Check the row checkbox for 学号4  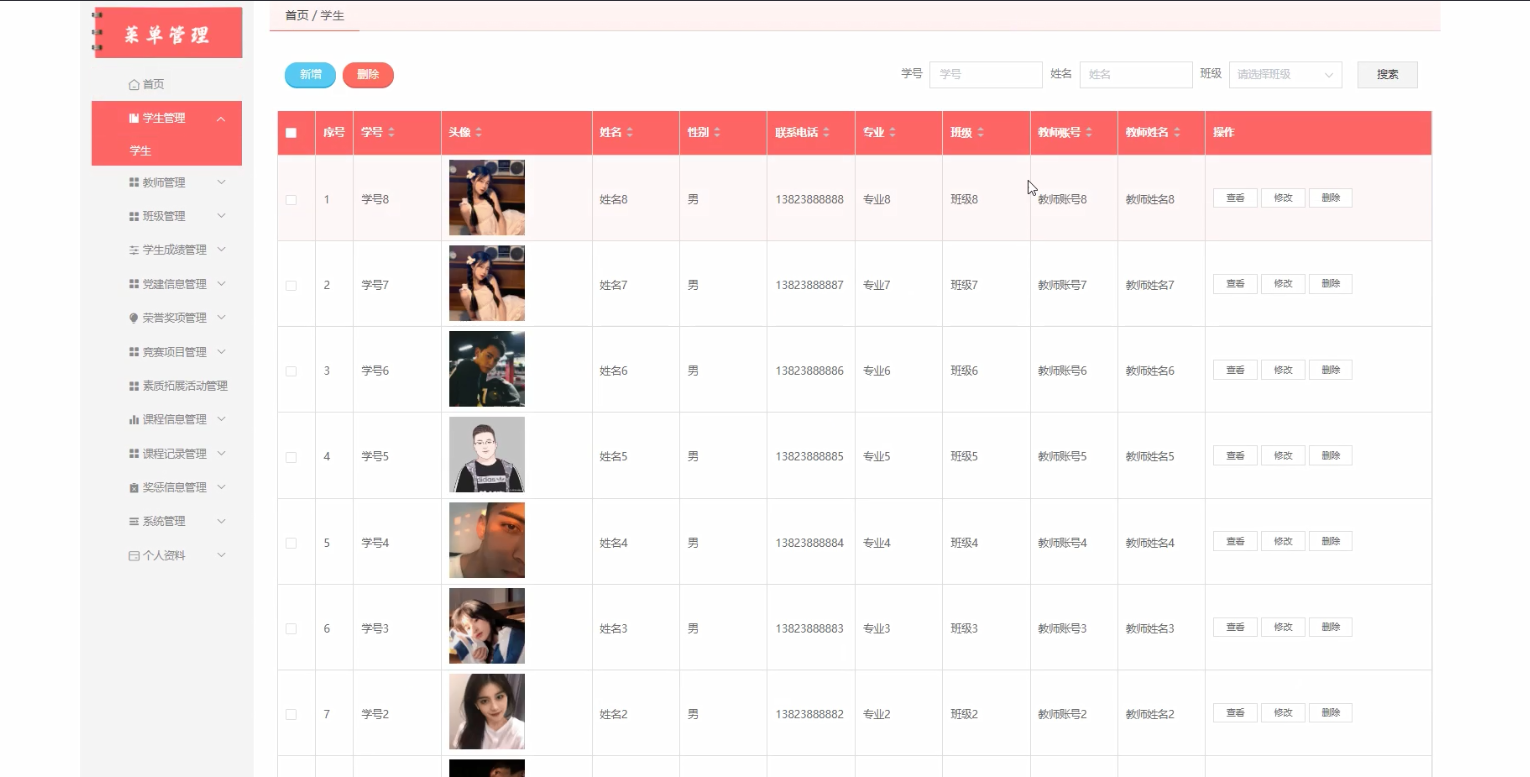[291, 543]
